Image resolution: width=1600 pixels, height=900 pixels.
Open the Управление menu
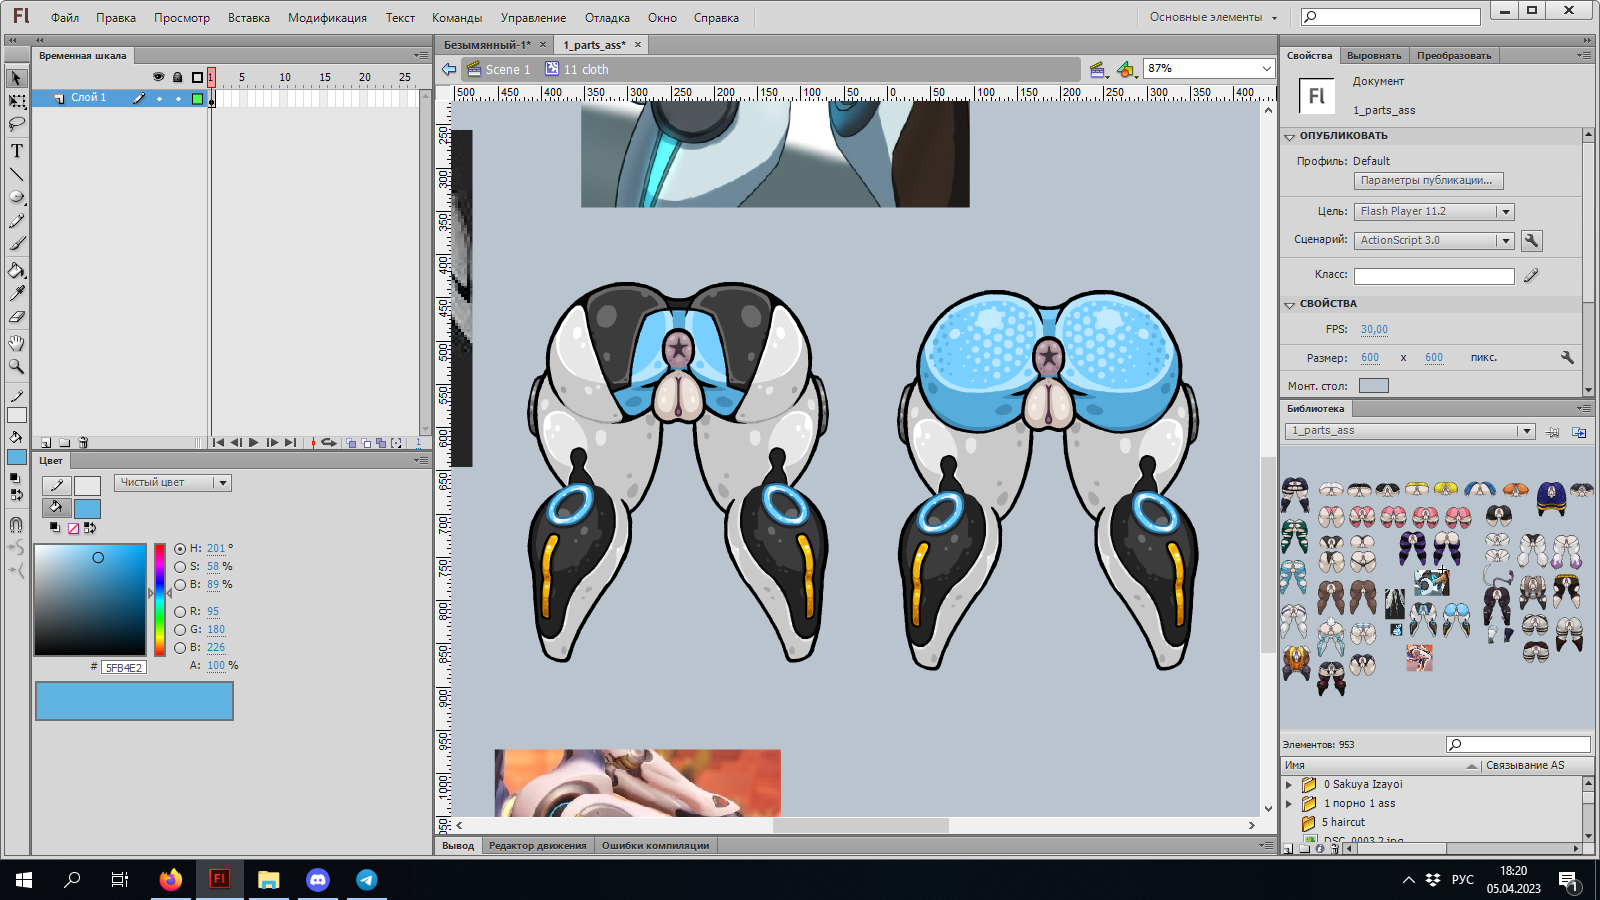pyautogui.click(x=533, y=18)
